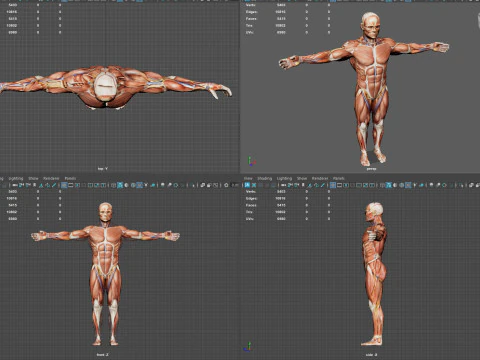Screen dimensions: 480x360
Task: Click the 'persp' camera label
Action: (x=371, y=169)
